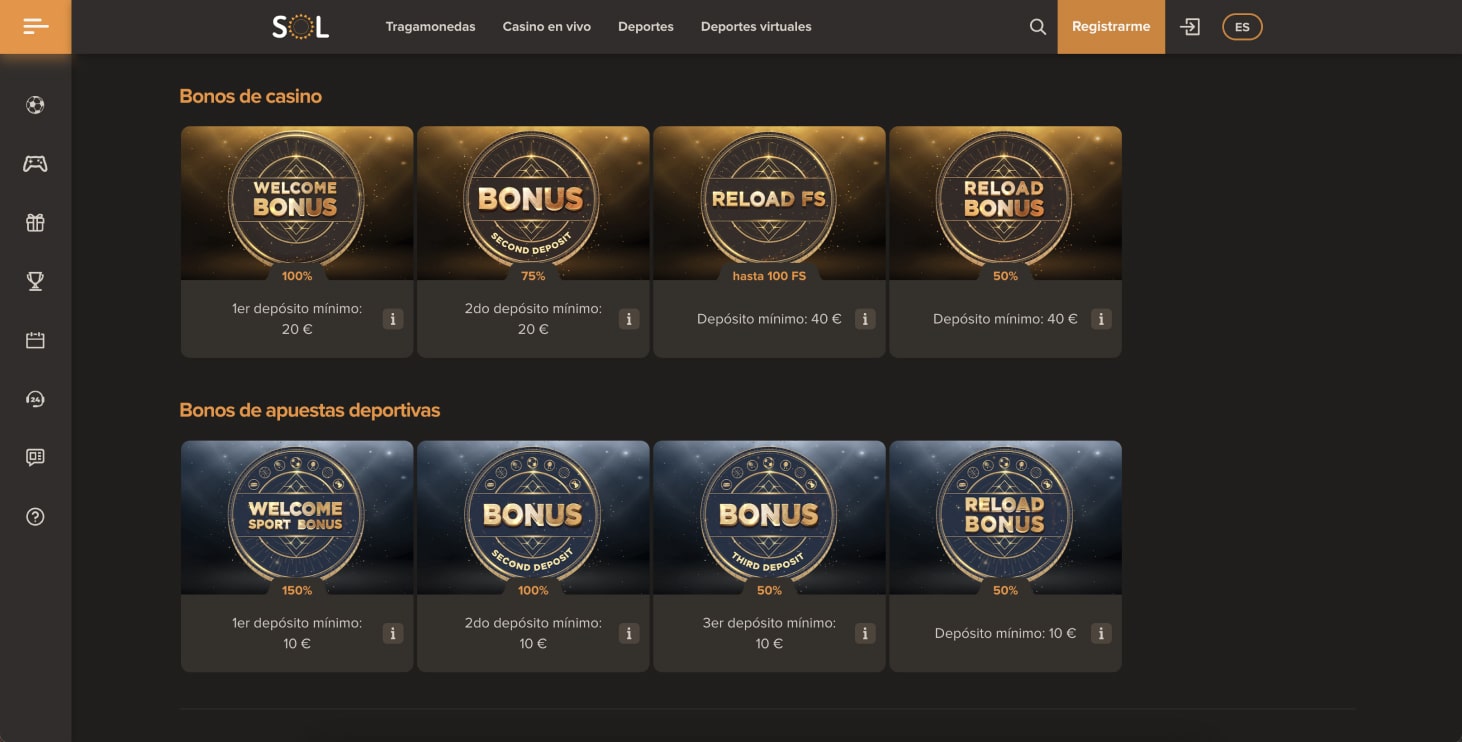
Task: Show info for casino Welcome Bonus 100%
Action: 393,319
